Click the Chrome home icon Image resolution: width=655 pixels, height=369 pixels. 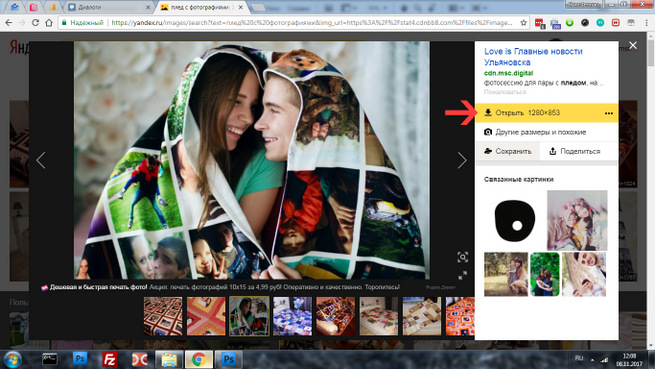click(49, 23)
